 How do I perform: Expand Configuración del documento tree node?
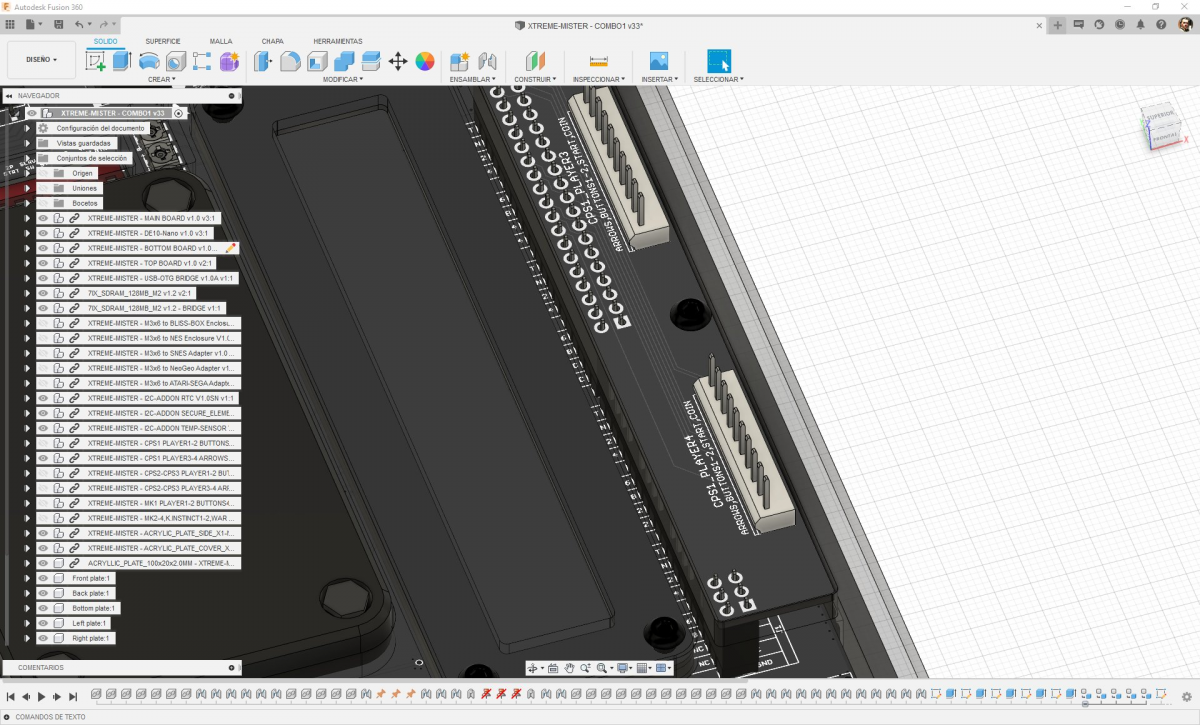[28, 128]
